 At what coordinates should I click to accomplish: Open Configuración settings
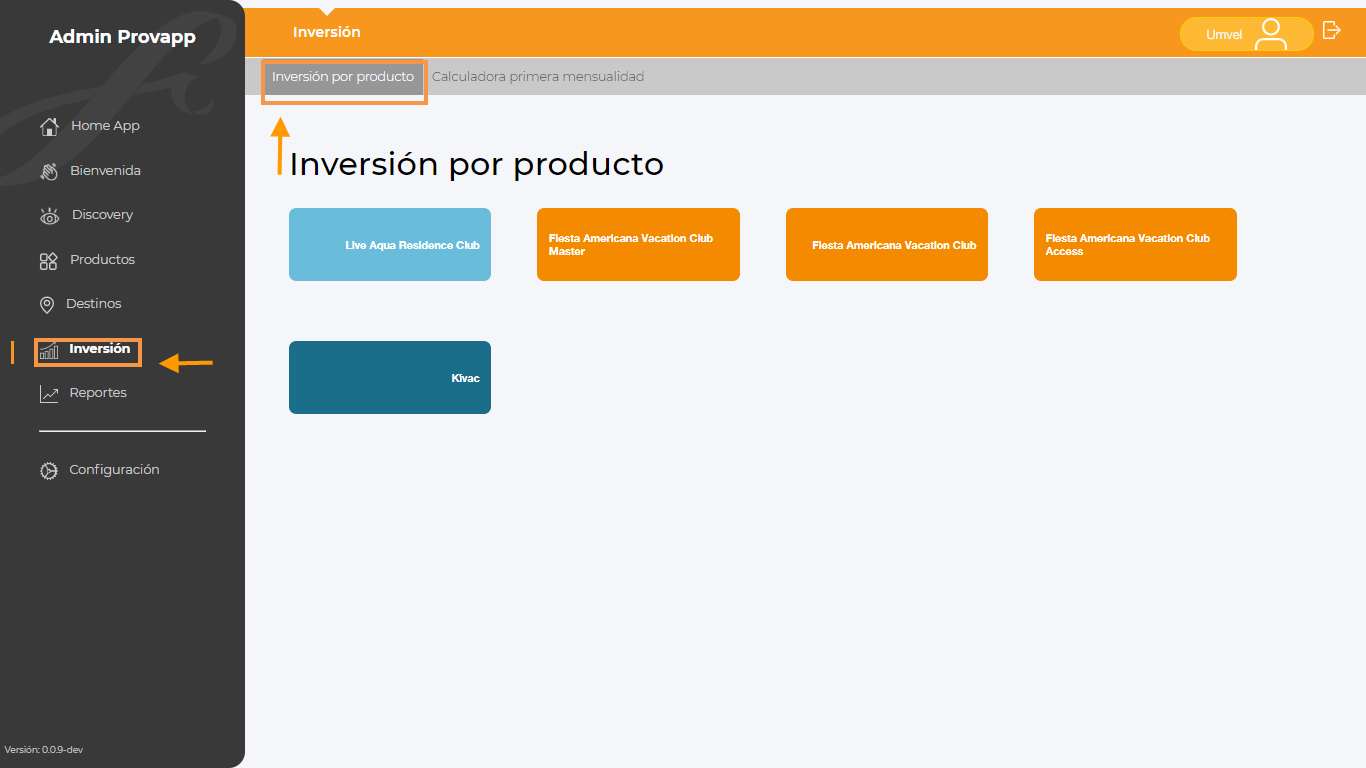tap(114, 470)
